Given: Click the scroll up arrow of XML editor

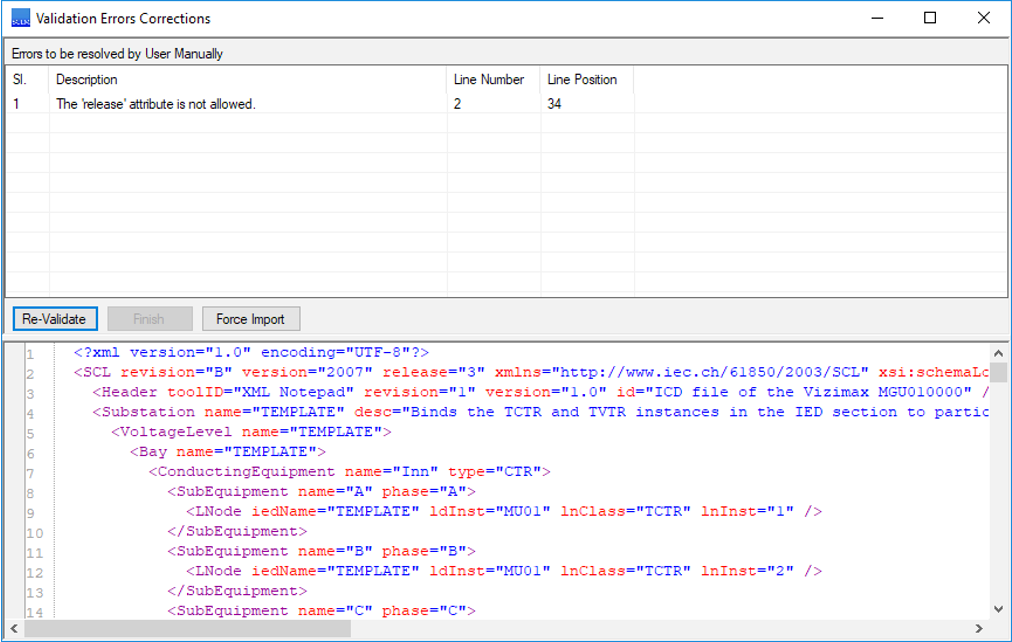Looking at the screenshot, I should (998, 353).
